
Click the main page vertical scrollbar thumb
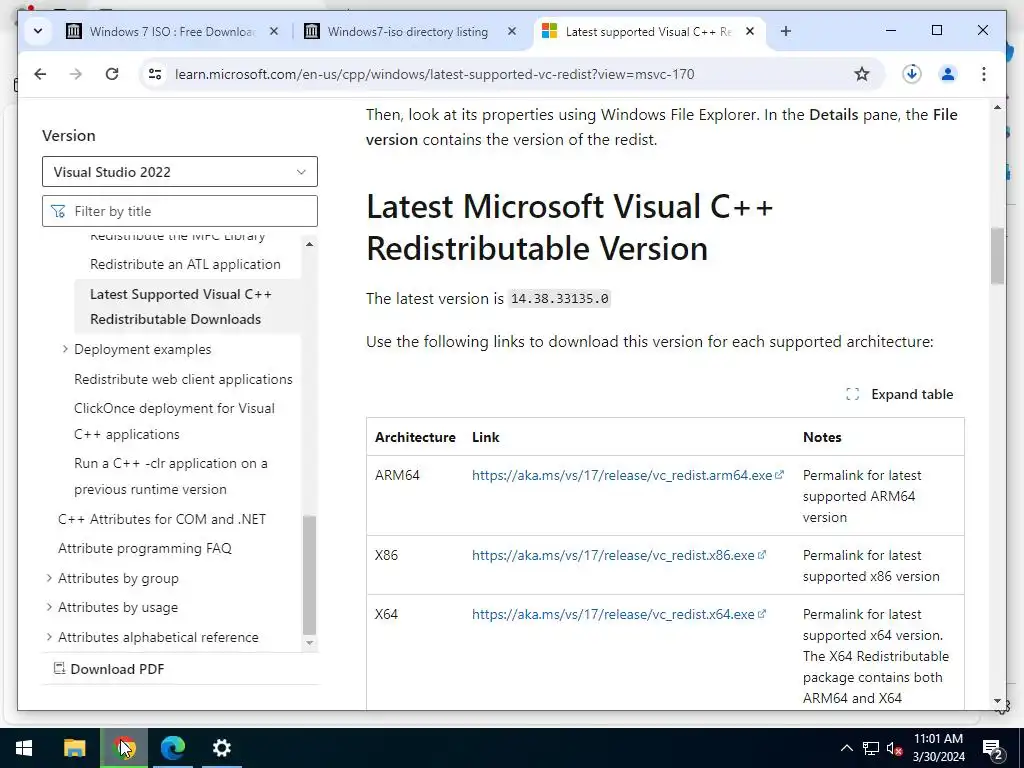tap(997, 255)
